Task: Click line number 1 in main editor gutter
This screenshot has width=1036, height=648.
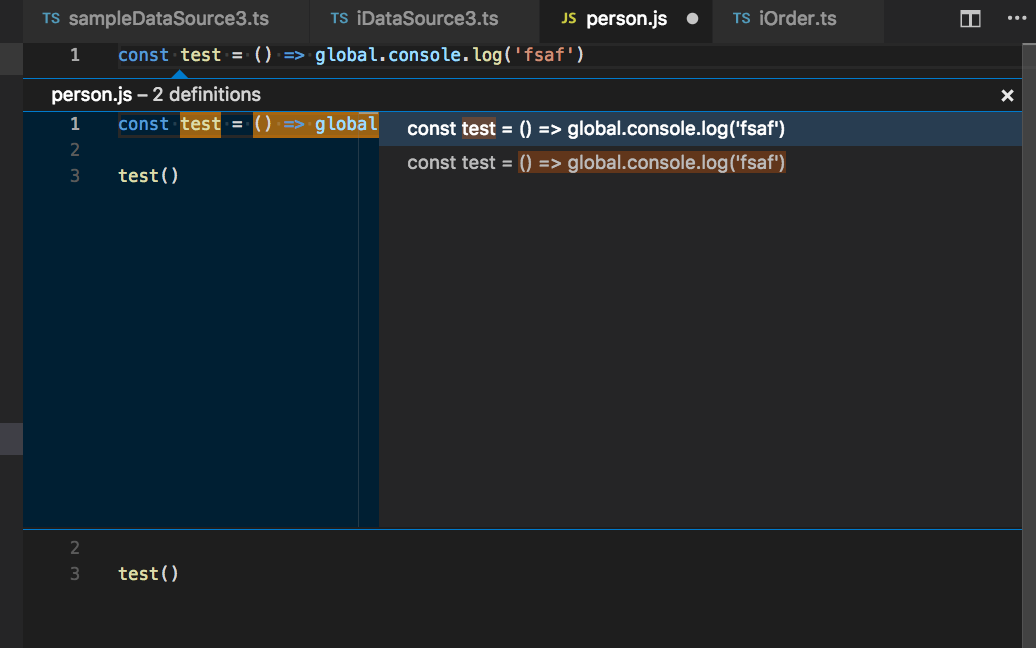Action: [75, 55]
